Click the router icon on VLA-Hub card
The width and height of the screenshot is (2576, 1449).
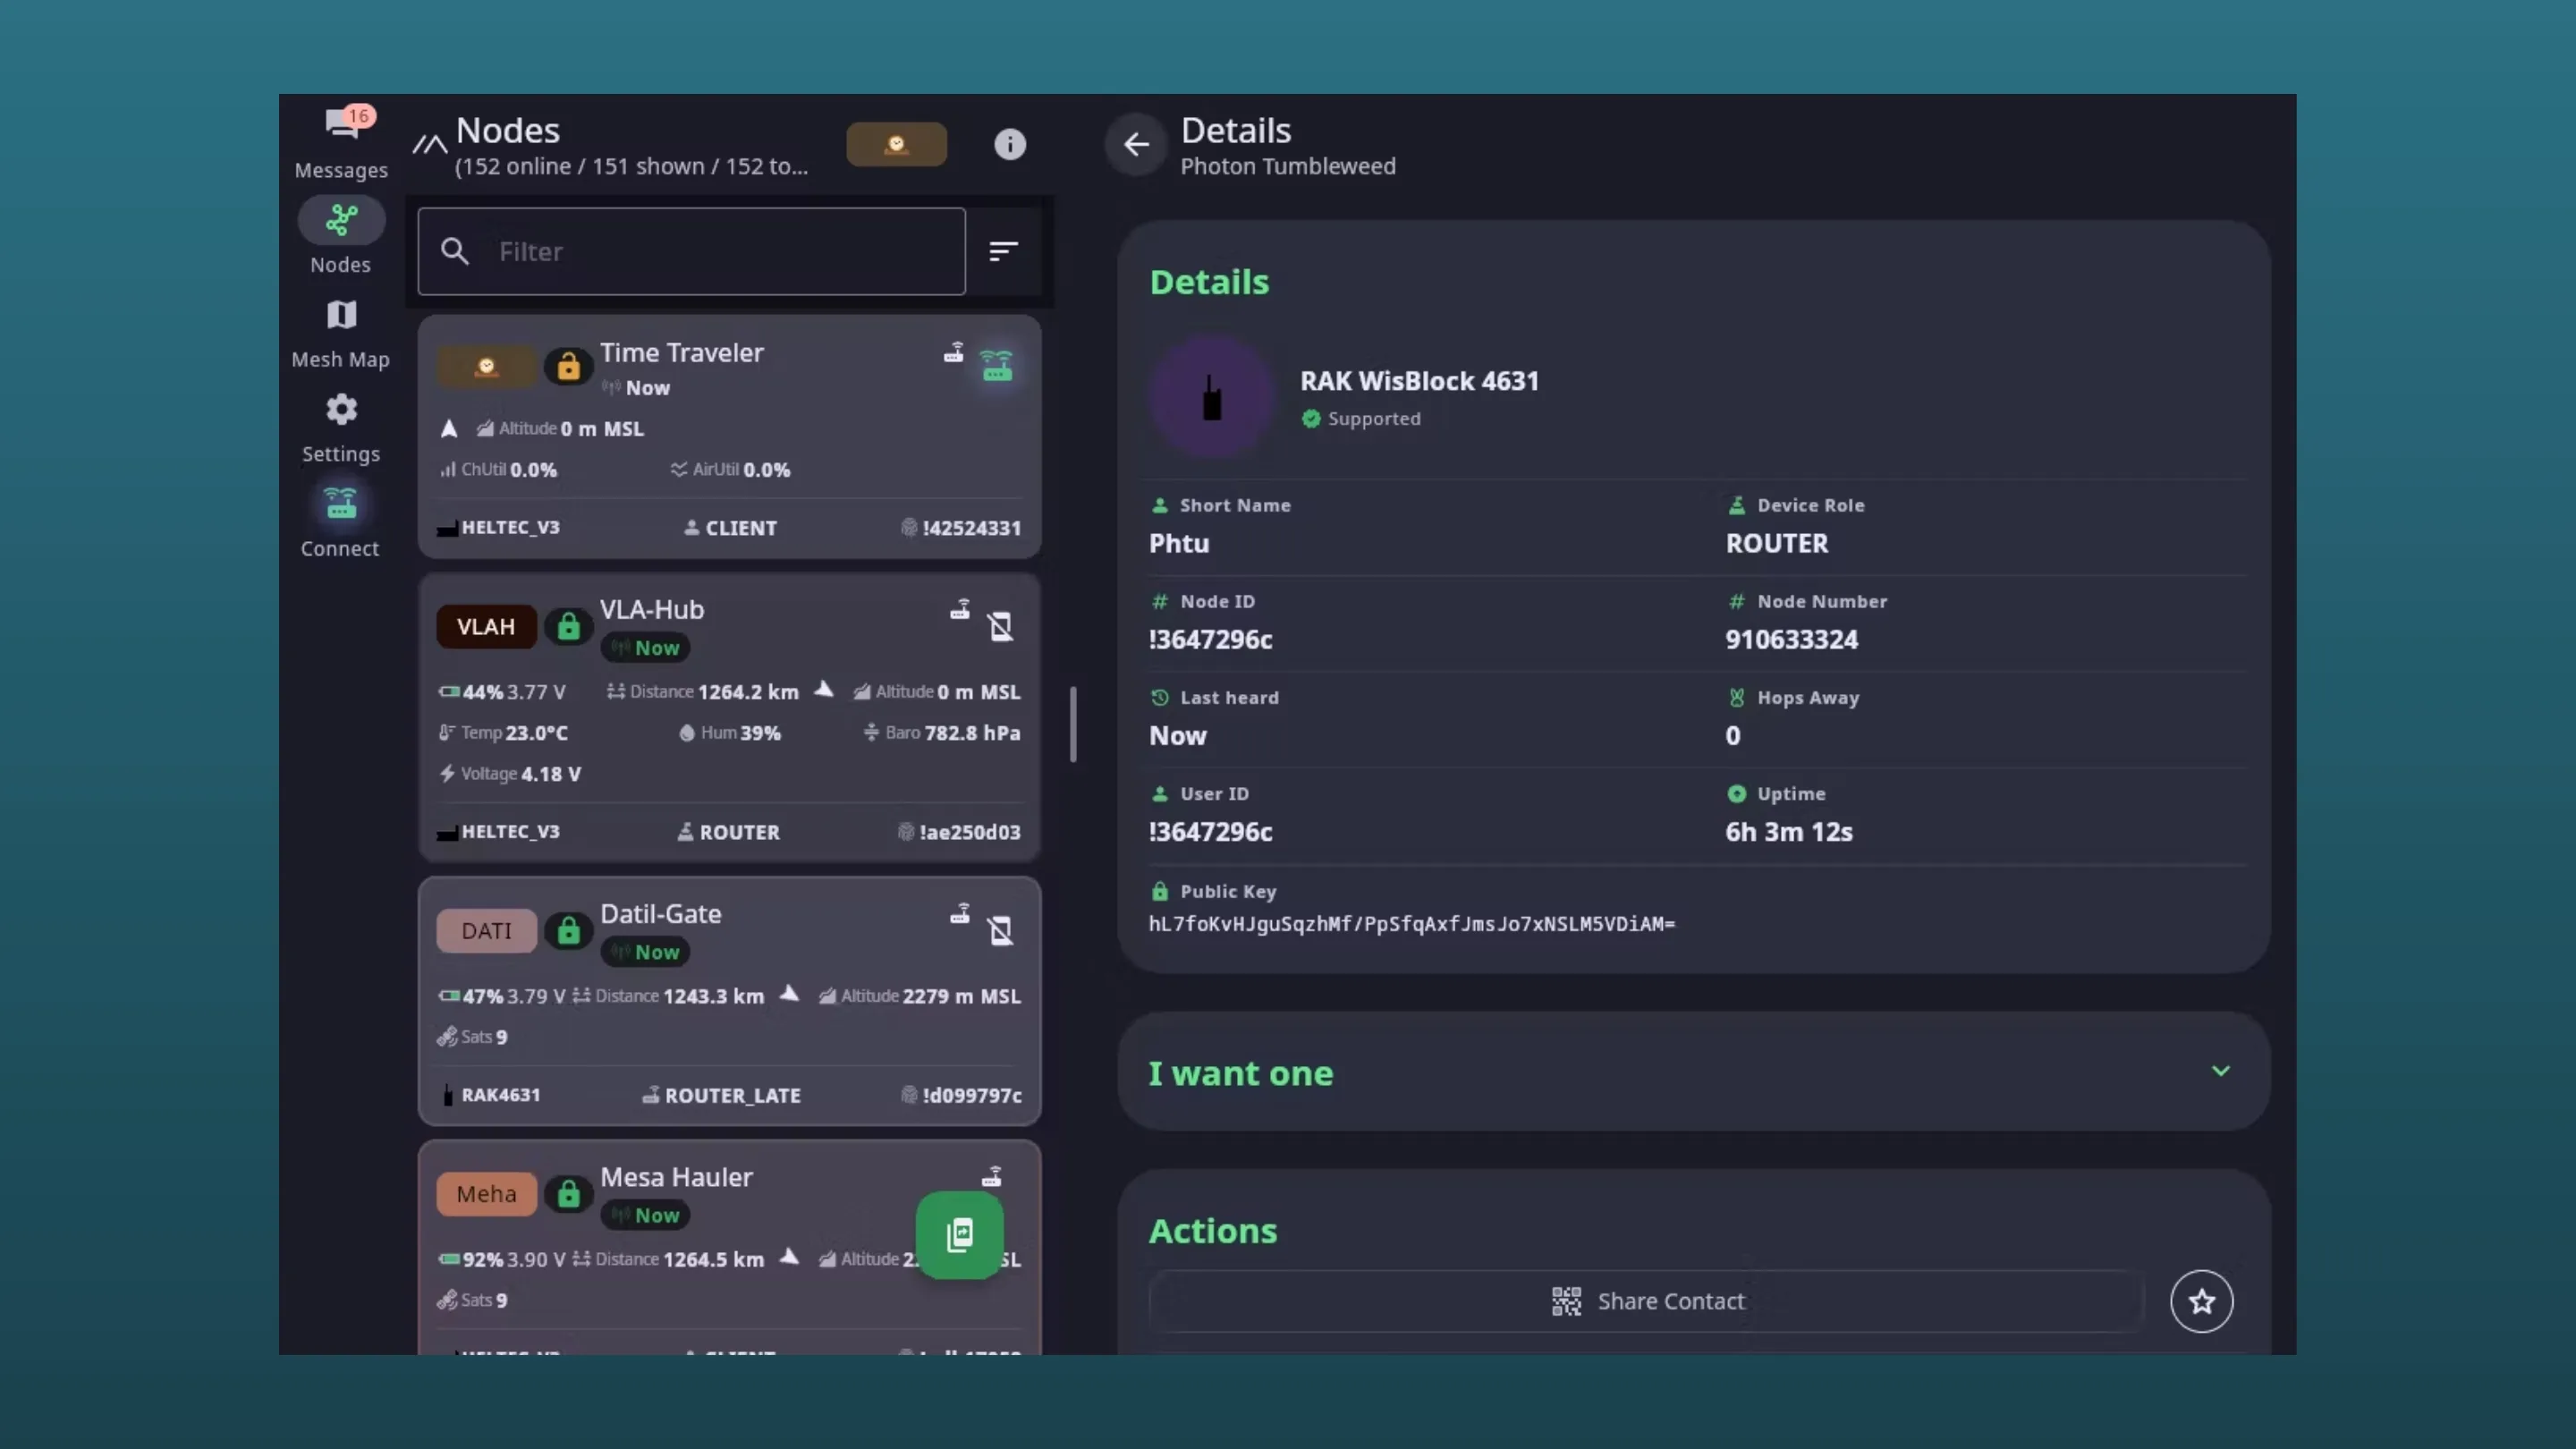click(x=959, y=610)
